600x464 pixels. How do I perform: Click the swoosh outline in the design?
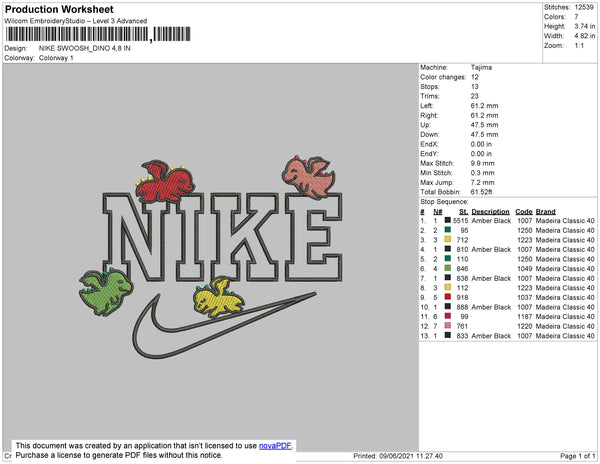[x=224, y=326]
